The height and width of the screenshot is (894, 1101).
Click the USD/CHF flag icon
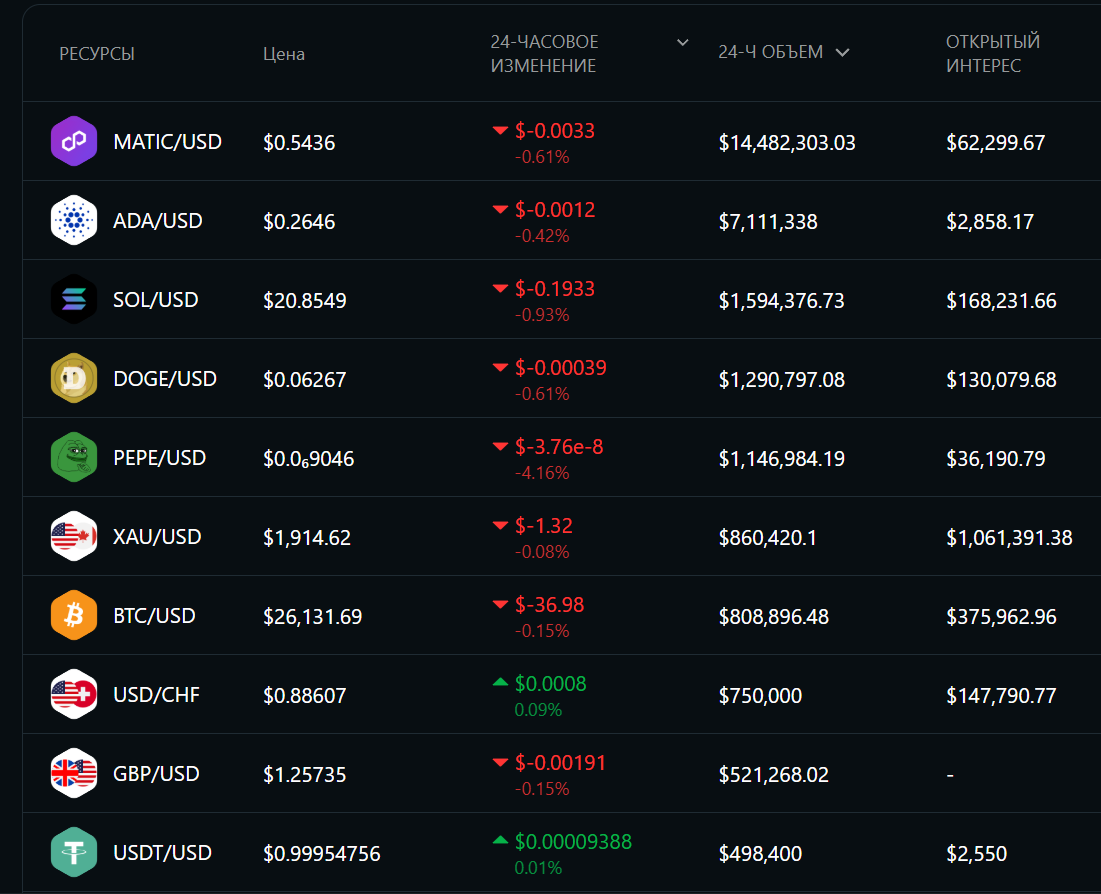74,695
